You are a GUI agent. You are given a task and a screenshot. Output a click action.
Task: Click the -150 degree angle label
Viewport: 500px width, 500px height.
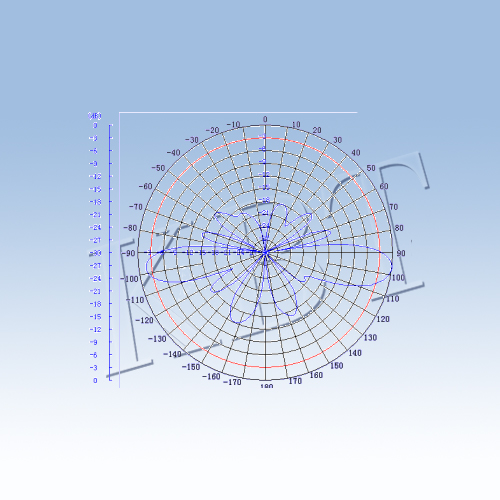point(191,367)
